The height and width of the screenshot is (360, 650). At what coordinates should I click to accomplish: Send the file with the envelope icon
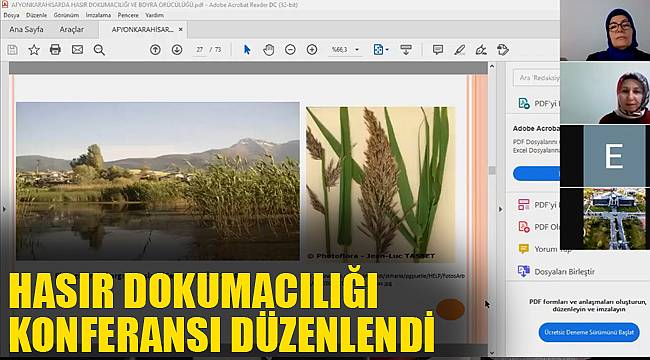point(77,50)
